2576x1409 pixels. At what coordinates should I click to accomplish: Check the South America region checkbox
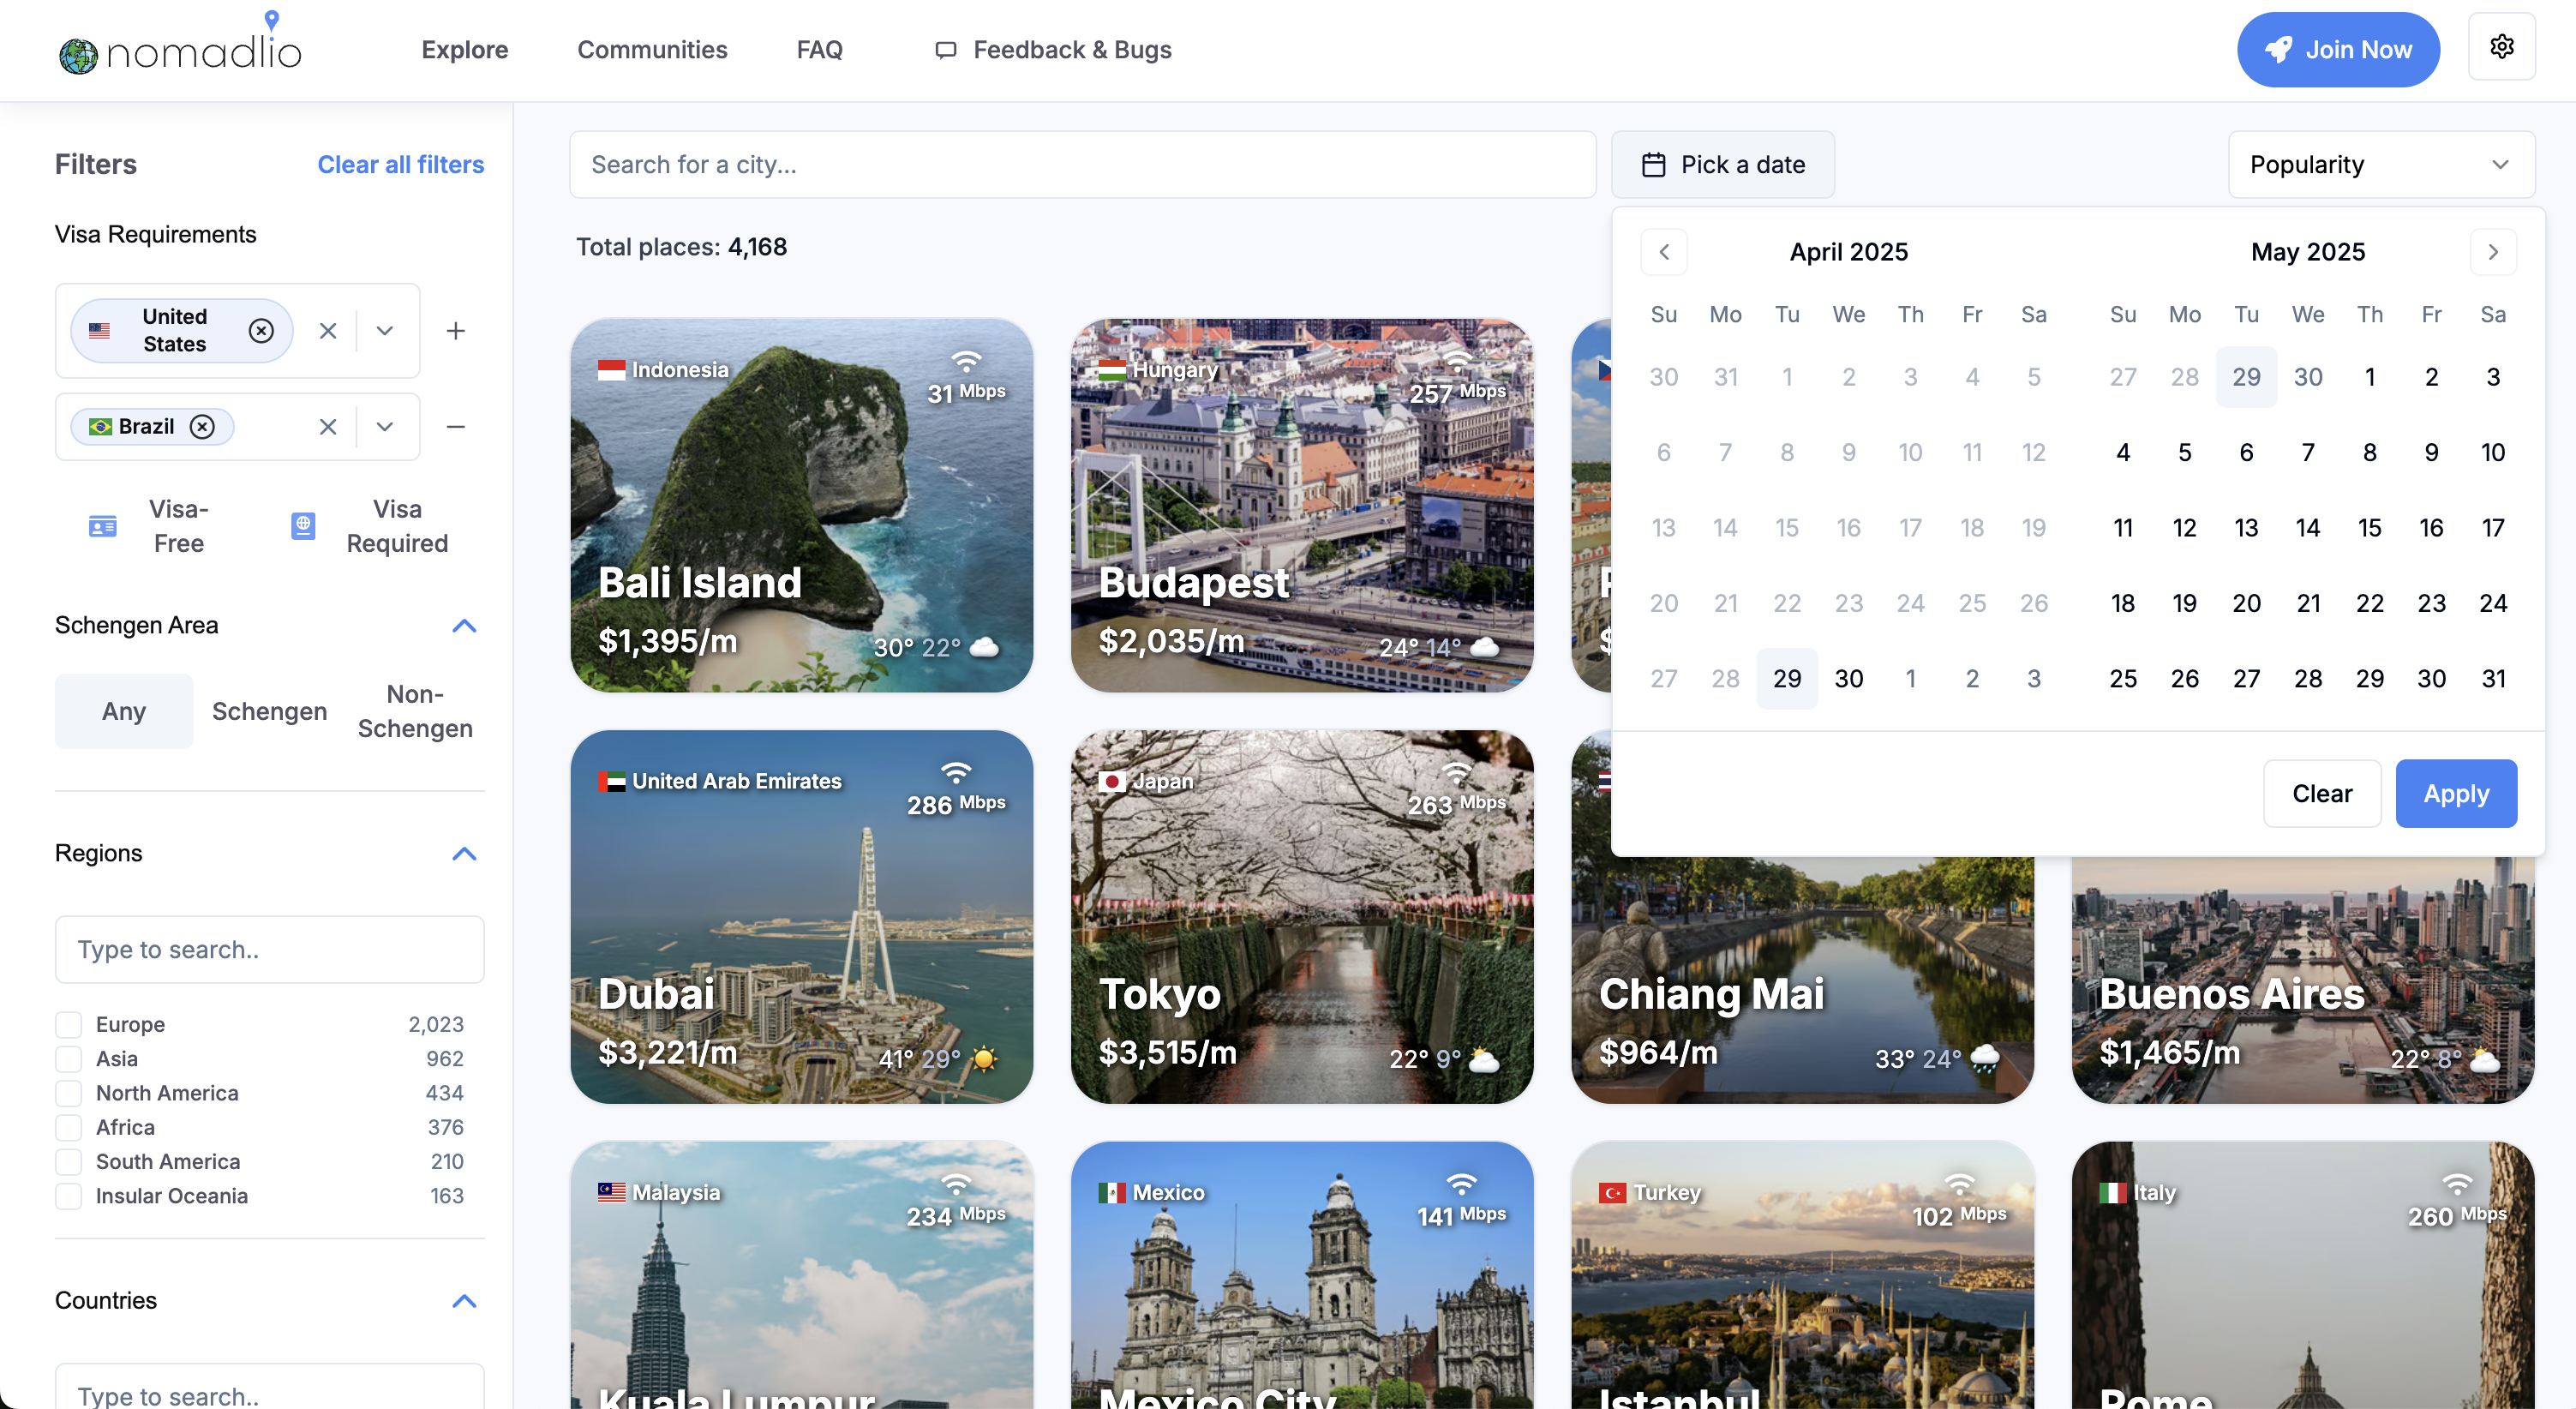click(69, 1162)
